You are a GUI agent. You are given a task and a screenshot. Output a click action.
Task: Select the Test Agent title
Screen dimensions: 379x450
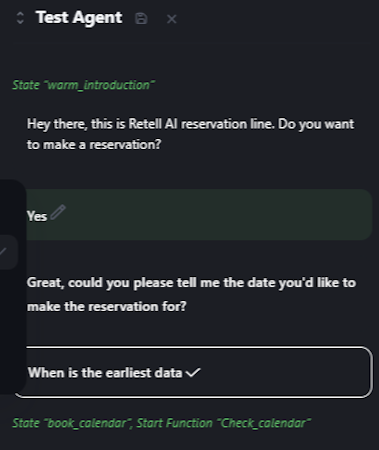79,17
